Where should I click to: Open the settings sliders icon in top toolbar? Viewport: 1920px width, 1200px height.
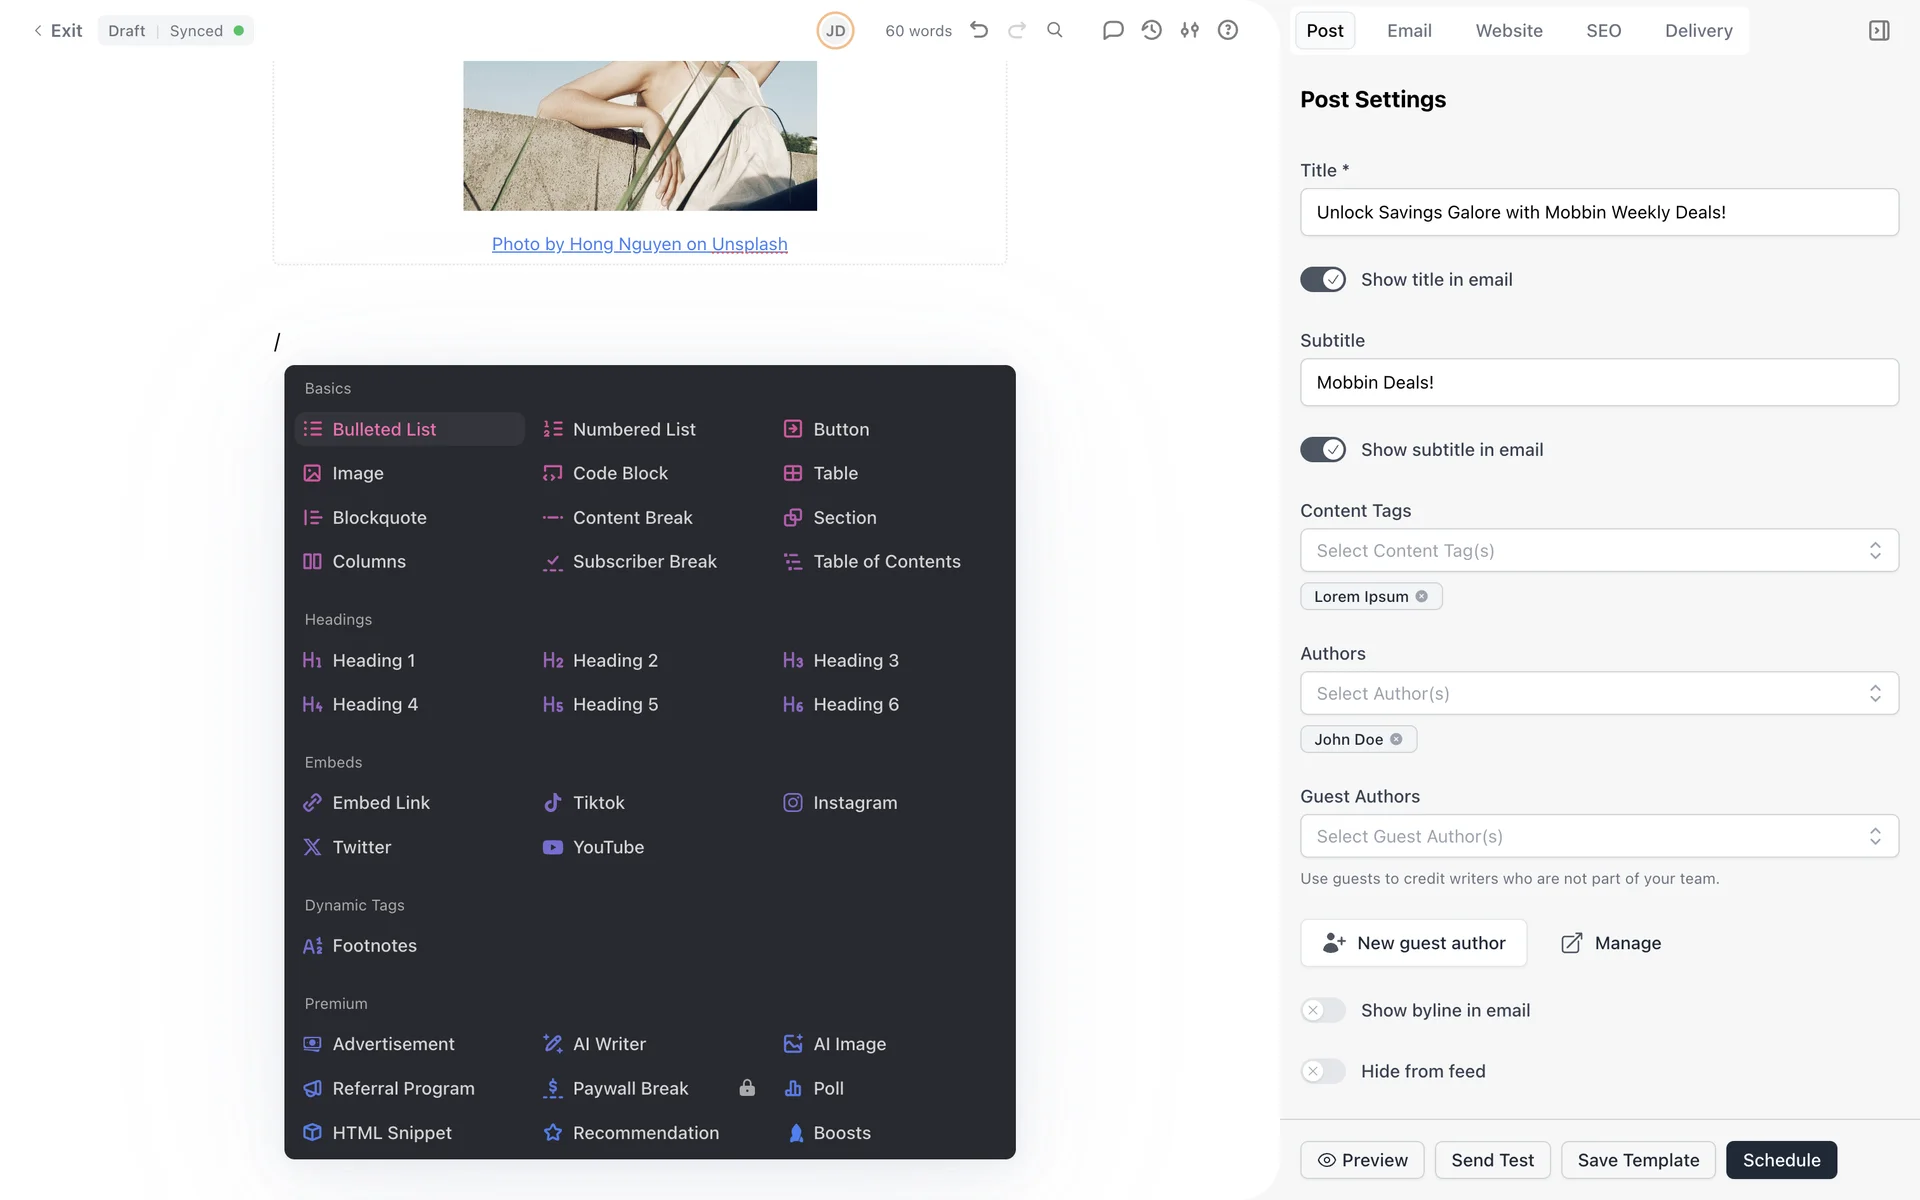[1189, 30]
